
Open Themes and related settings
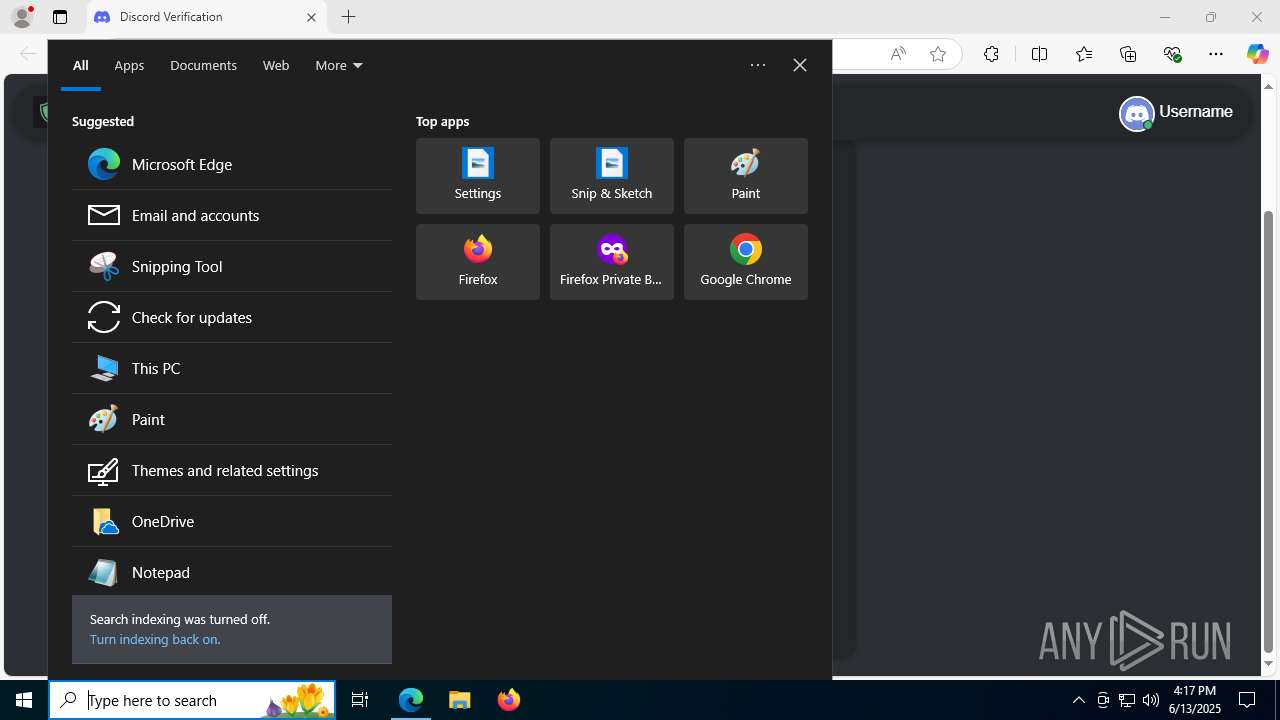coord(232,470)
